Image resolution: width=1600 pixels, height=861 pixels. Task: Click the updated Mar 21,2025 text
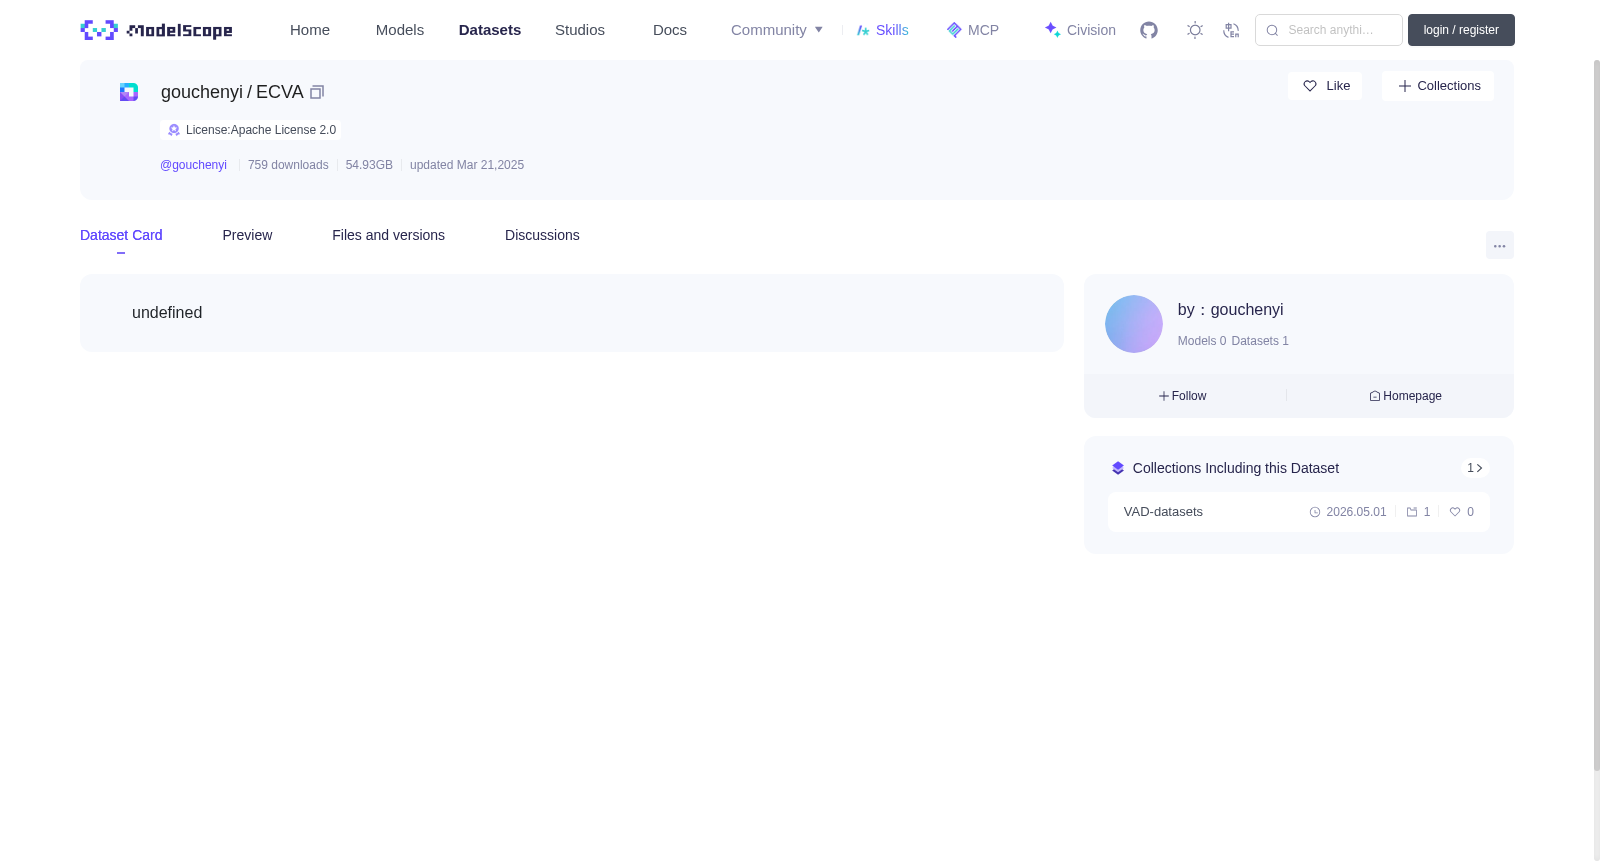[467, 165]
